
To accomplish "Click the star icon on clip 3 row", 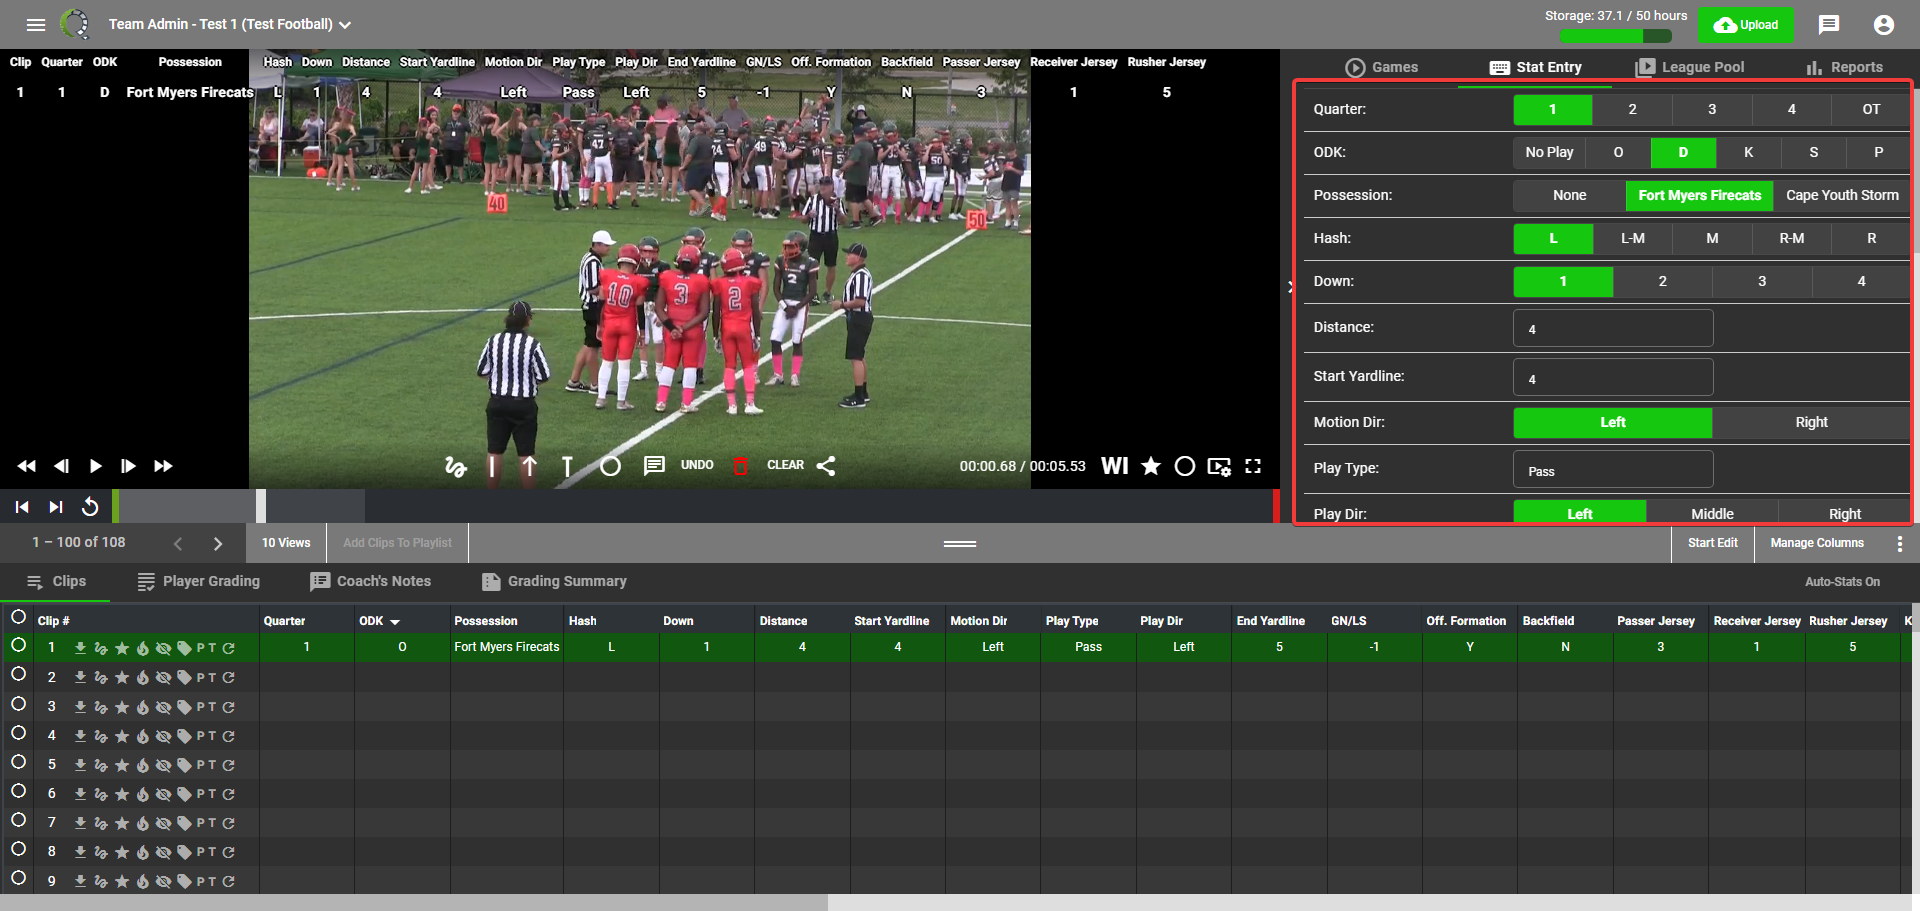I will 122,707.
